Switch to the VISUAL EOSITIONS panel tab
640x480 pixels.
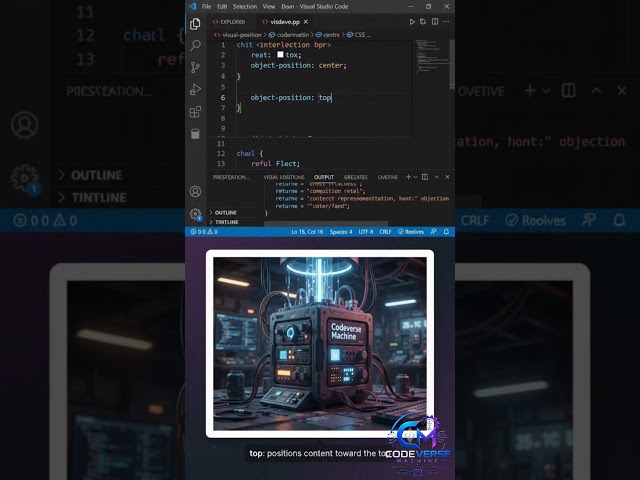[x=284, y=177]
